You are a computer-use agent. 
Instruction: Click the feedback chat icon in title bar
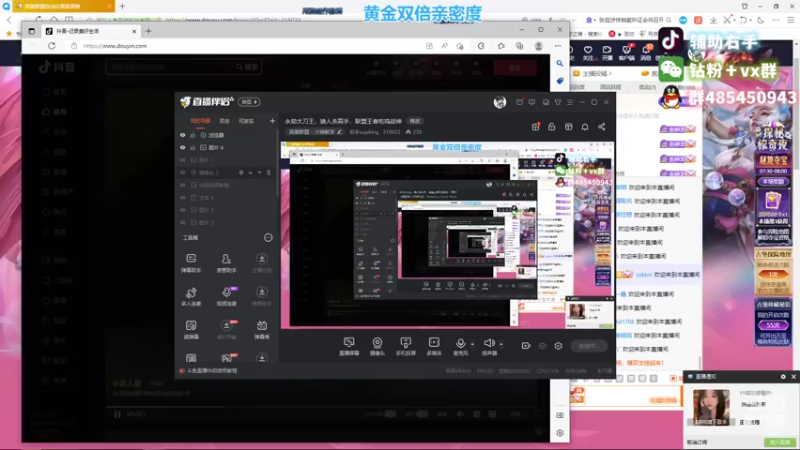532,102
